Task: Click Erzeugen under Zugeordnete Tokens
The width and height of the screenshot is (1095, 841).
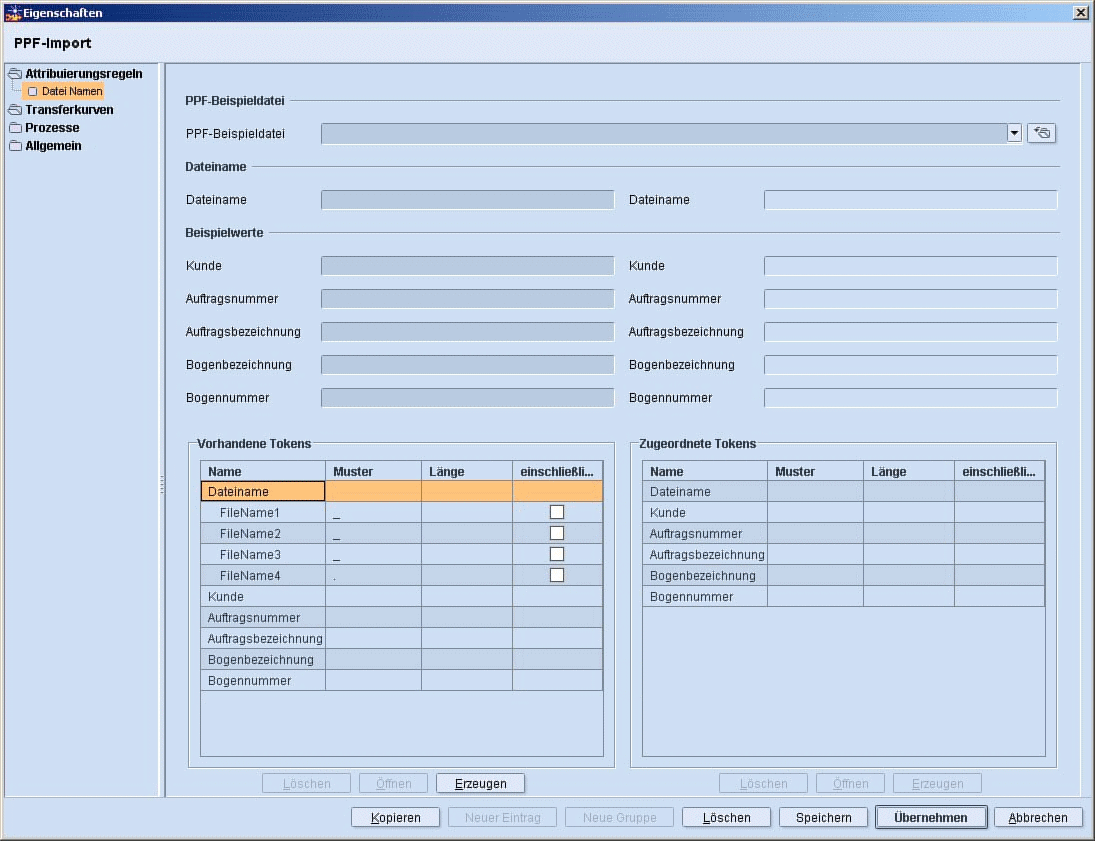Action: click(937, 783)
